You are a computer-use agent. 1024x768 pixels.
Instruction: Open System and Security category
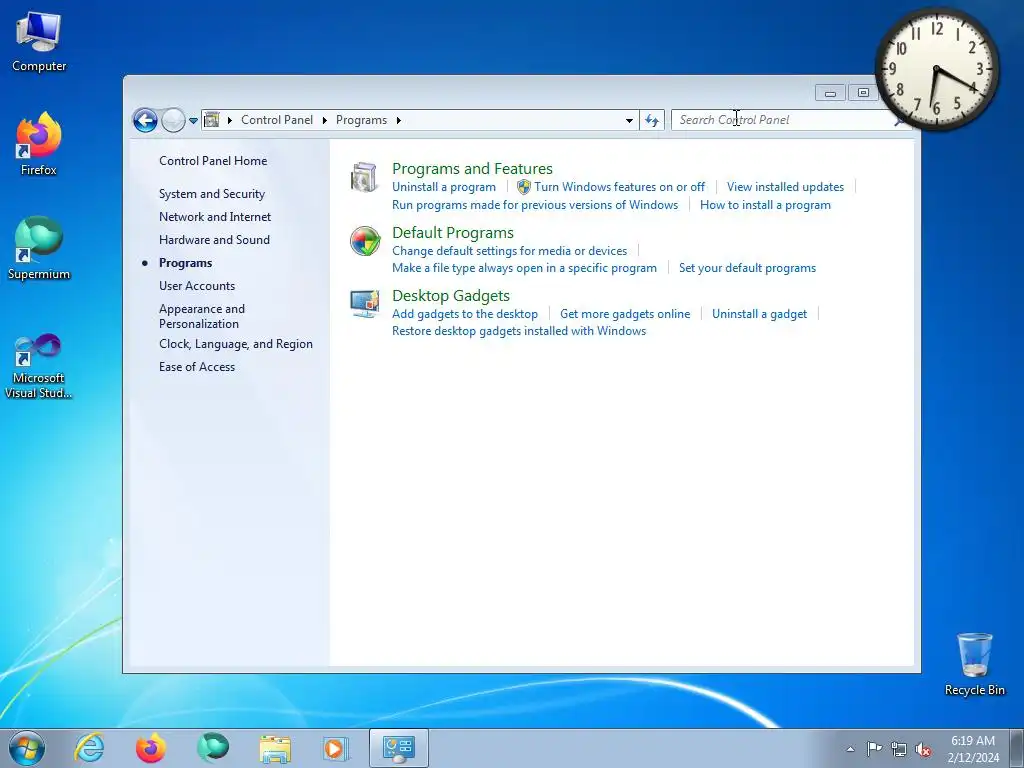[x=212, y=194]
